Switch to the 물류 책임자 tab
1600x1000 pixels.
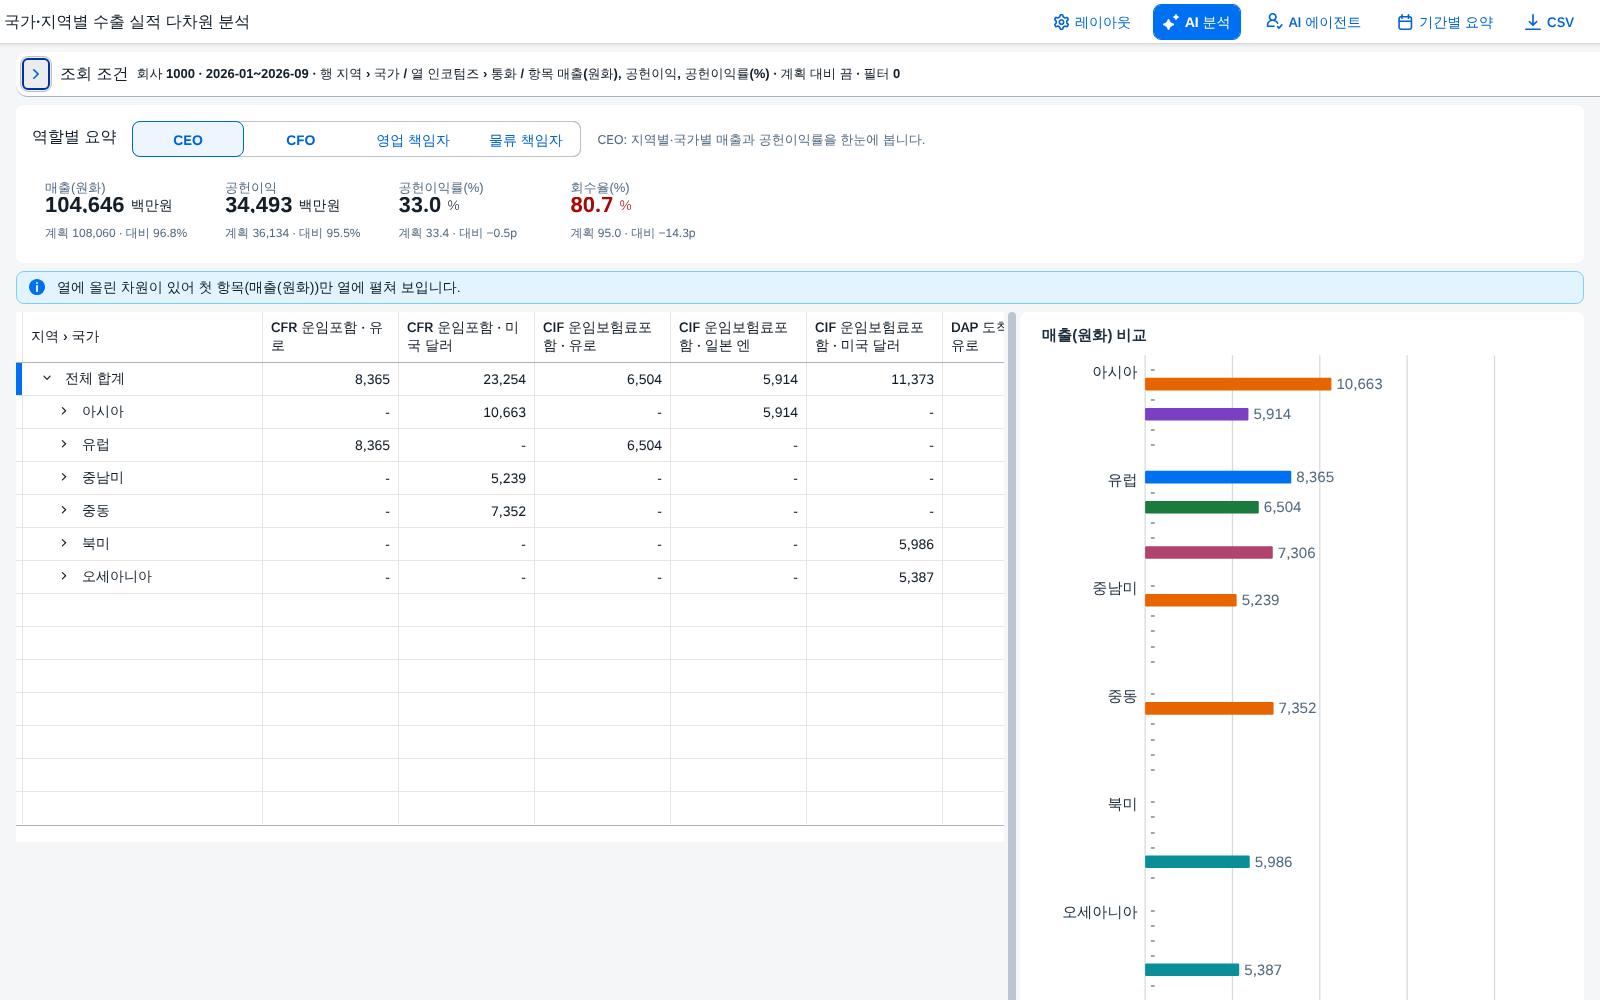click(525, 139)
